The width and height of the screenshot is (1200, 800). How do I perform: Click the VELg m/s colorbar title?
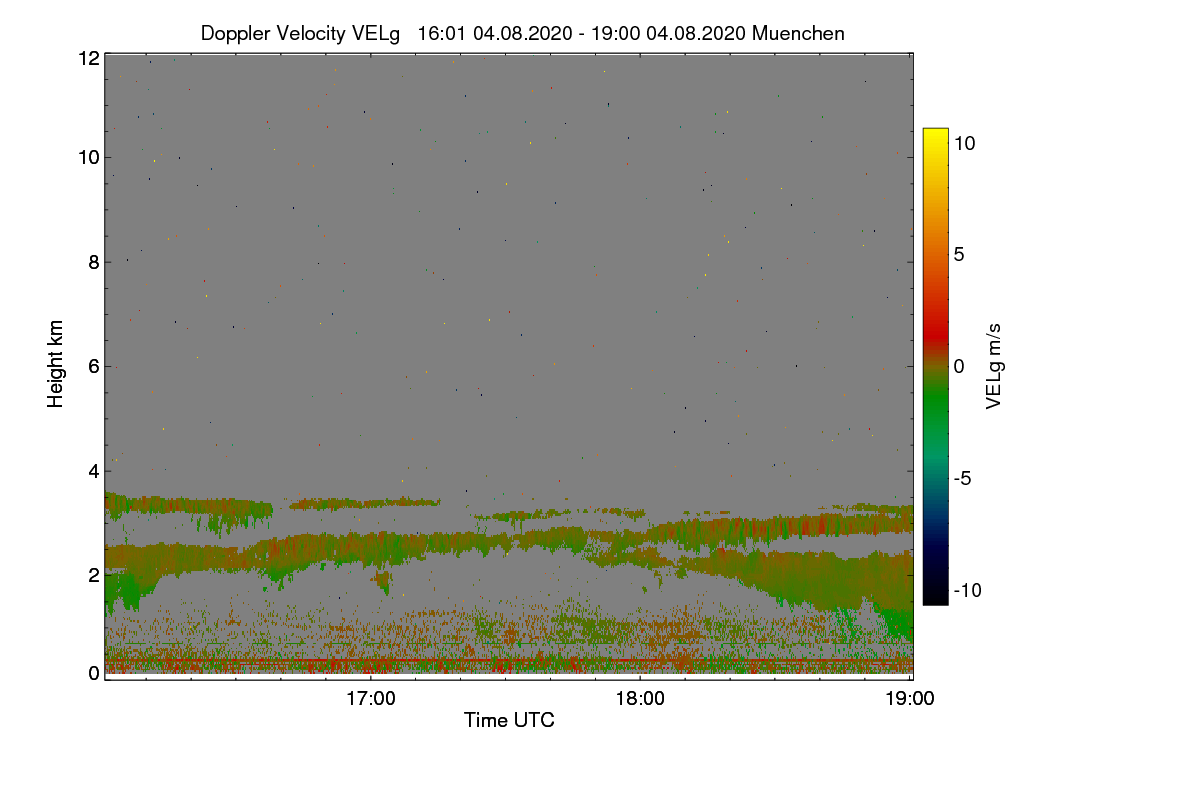[993, 366]
